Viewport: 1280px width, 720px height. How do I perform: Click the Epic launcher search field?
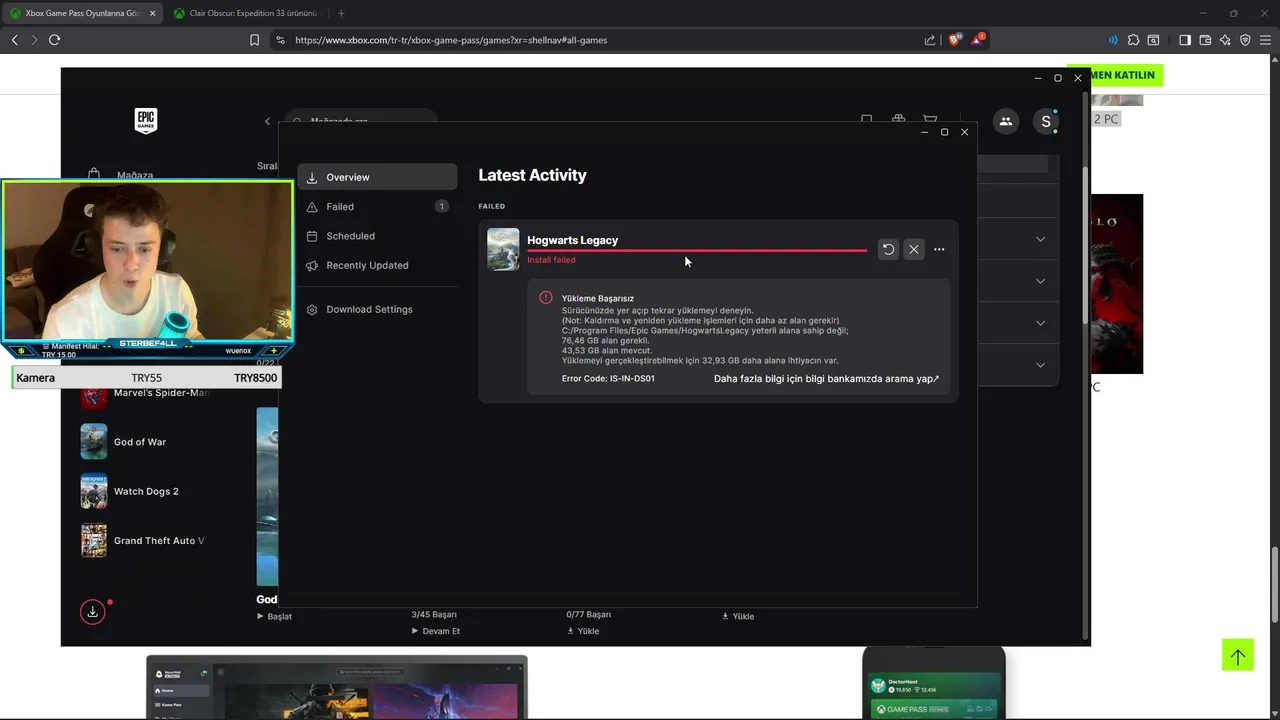(x=361, y=120)
